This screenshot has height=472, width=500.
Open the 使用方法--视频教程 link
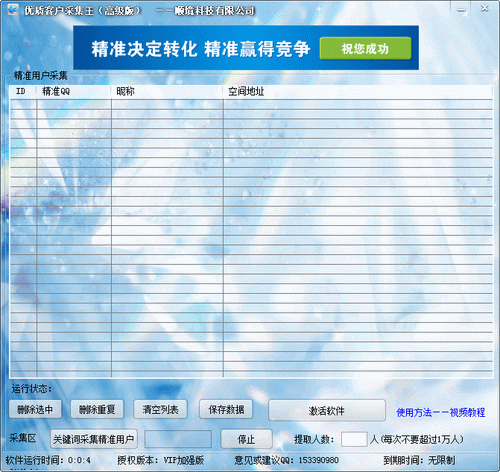441,412
